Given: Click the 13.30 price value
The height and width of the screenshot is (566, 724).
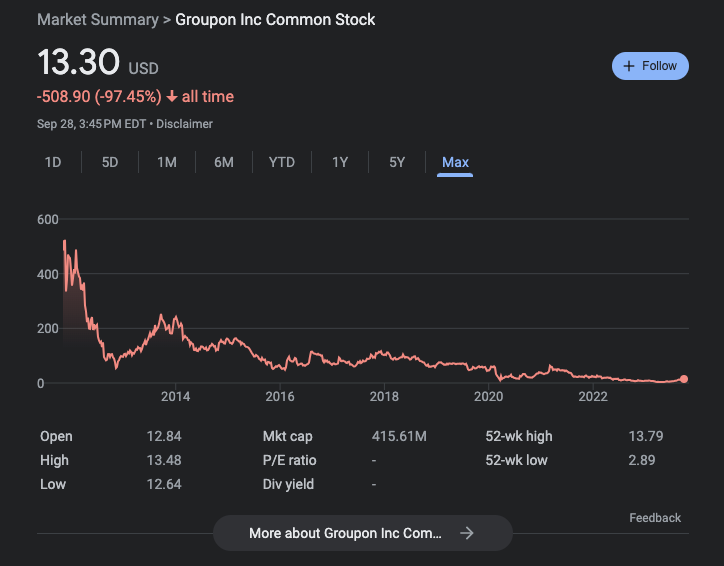Looking at the screenshot, I should 78,62.
